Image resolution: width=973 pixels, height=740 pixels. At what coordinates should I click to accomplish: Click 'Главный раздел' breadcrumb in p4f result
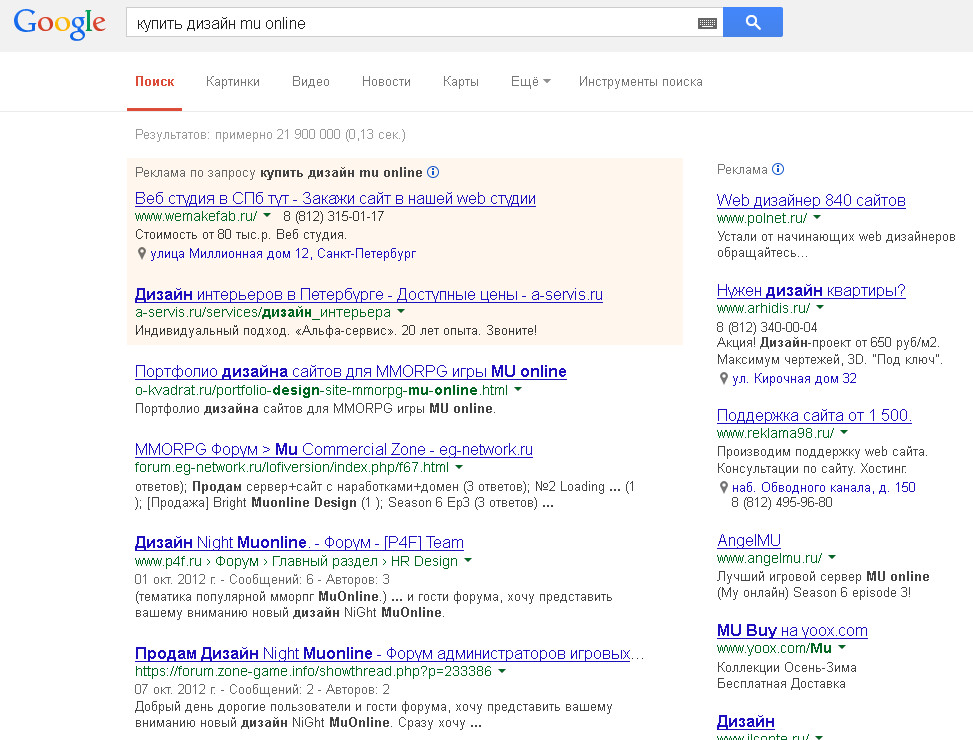[x=325, y=561]
